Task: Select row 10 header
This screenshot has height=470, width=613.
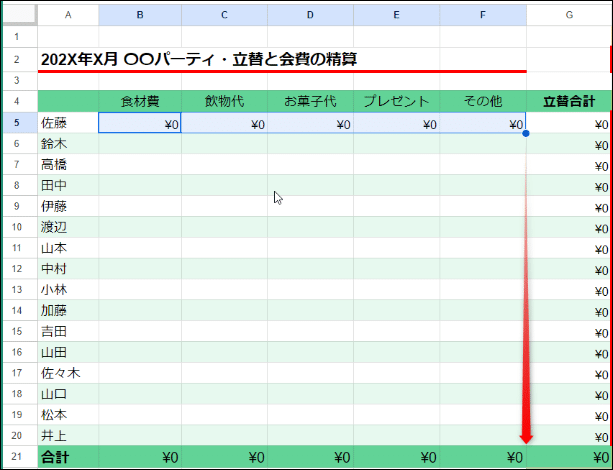Action: 16,227
